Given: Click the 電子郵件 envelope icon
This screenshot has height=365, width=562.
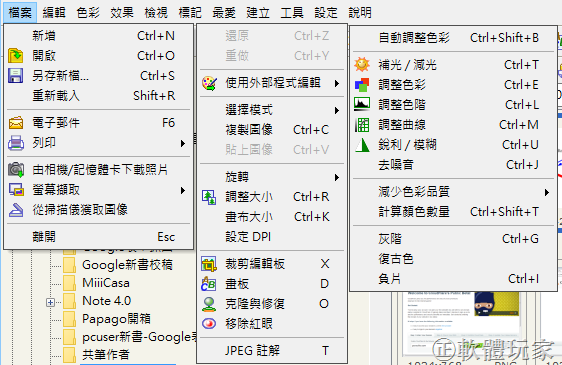Looking at the screenshot, I should coord(16,123).
